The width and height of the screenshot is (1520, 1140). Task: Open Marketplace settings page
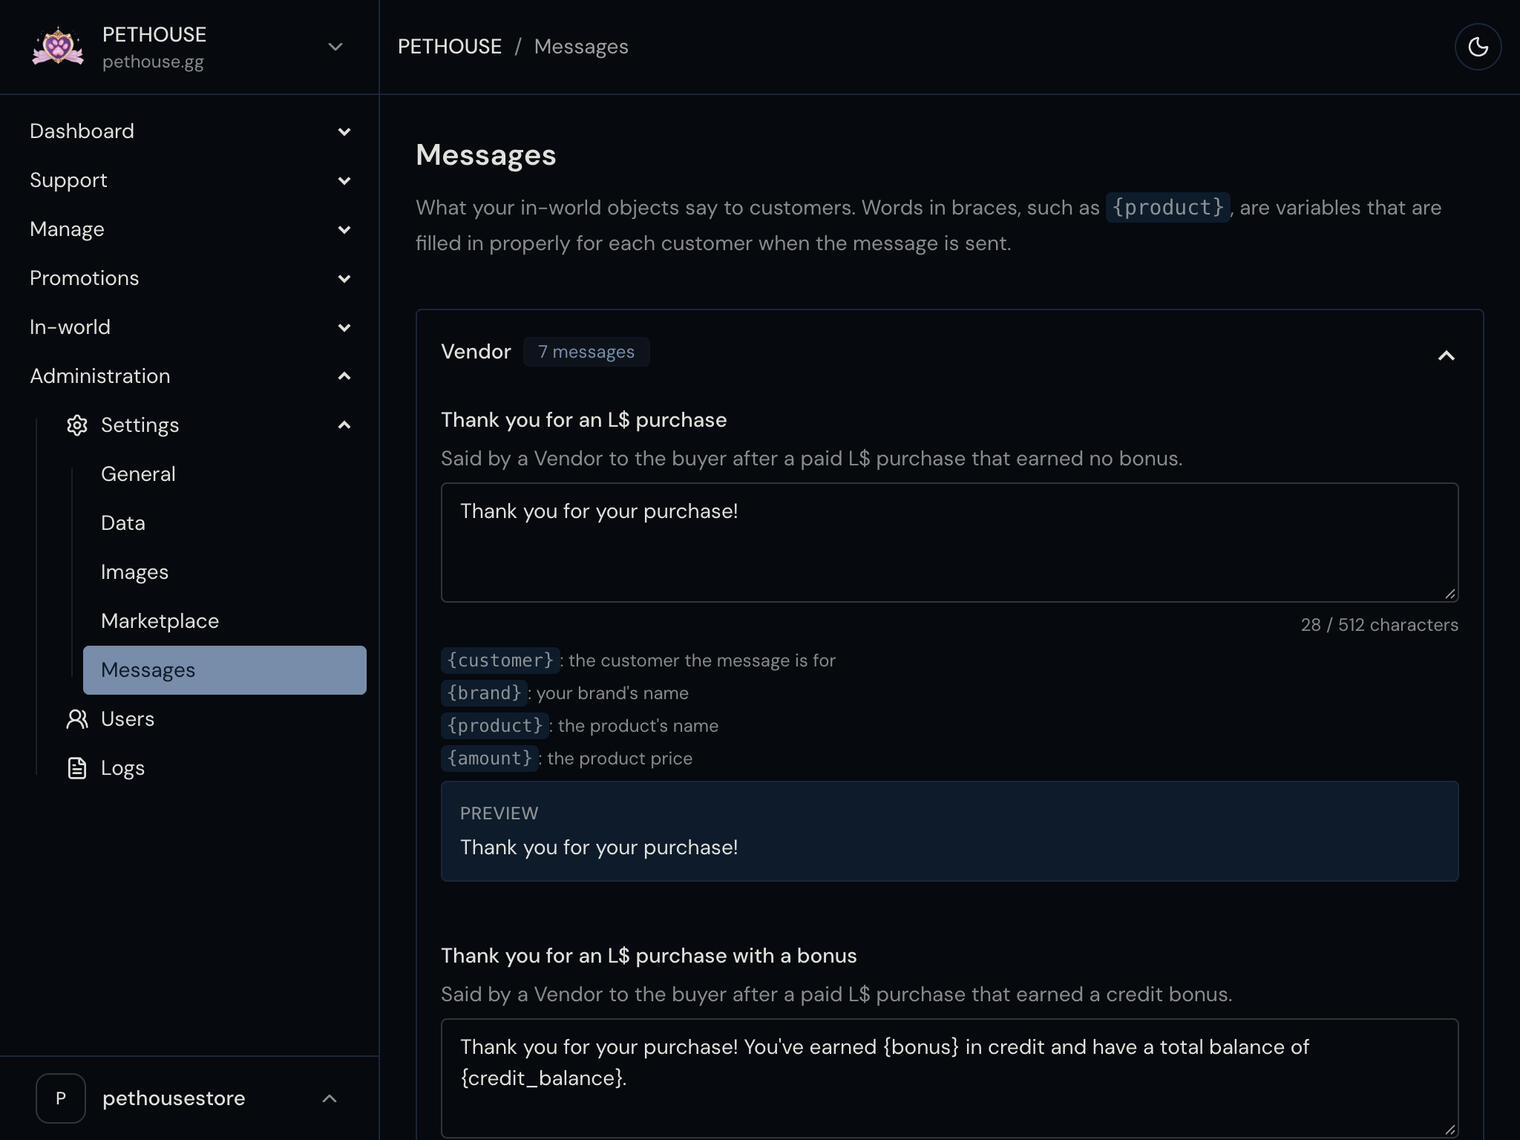pyautogui.click(x=160, y=621)
